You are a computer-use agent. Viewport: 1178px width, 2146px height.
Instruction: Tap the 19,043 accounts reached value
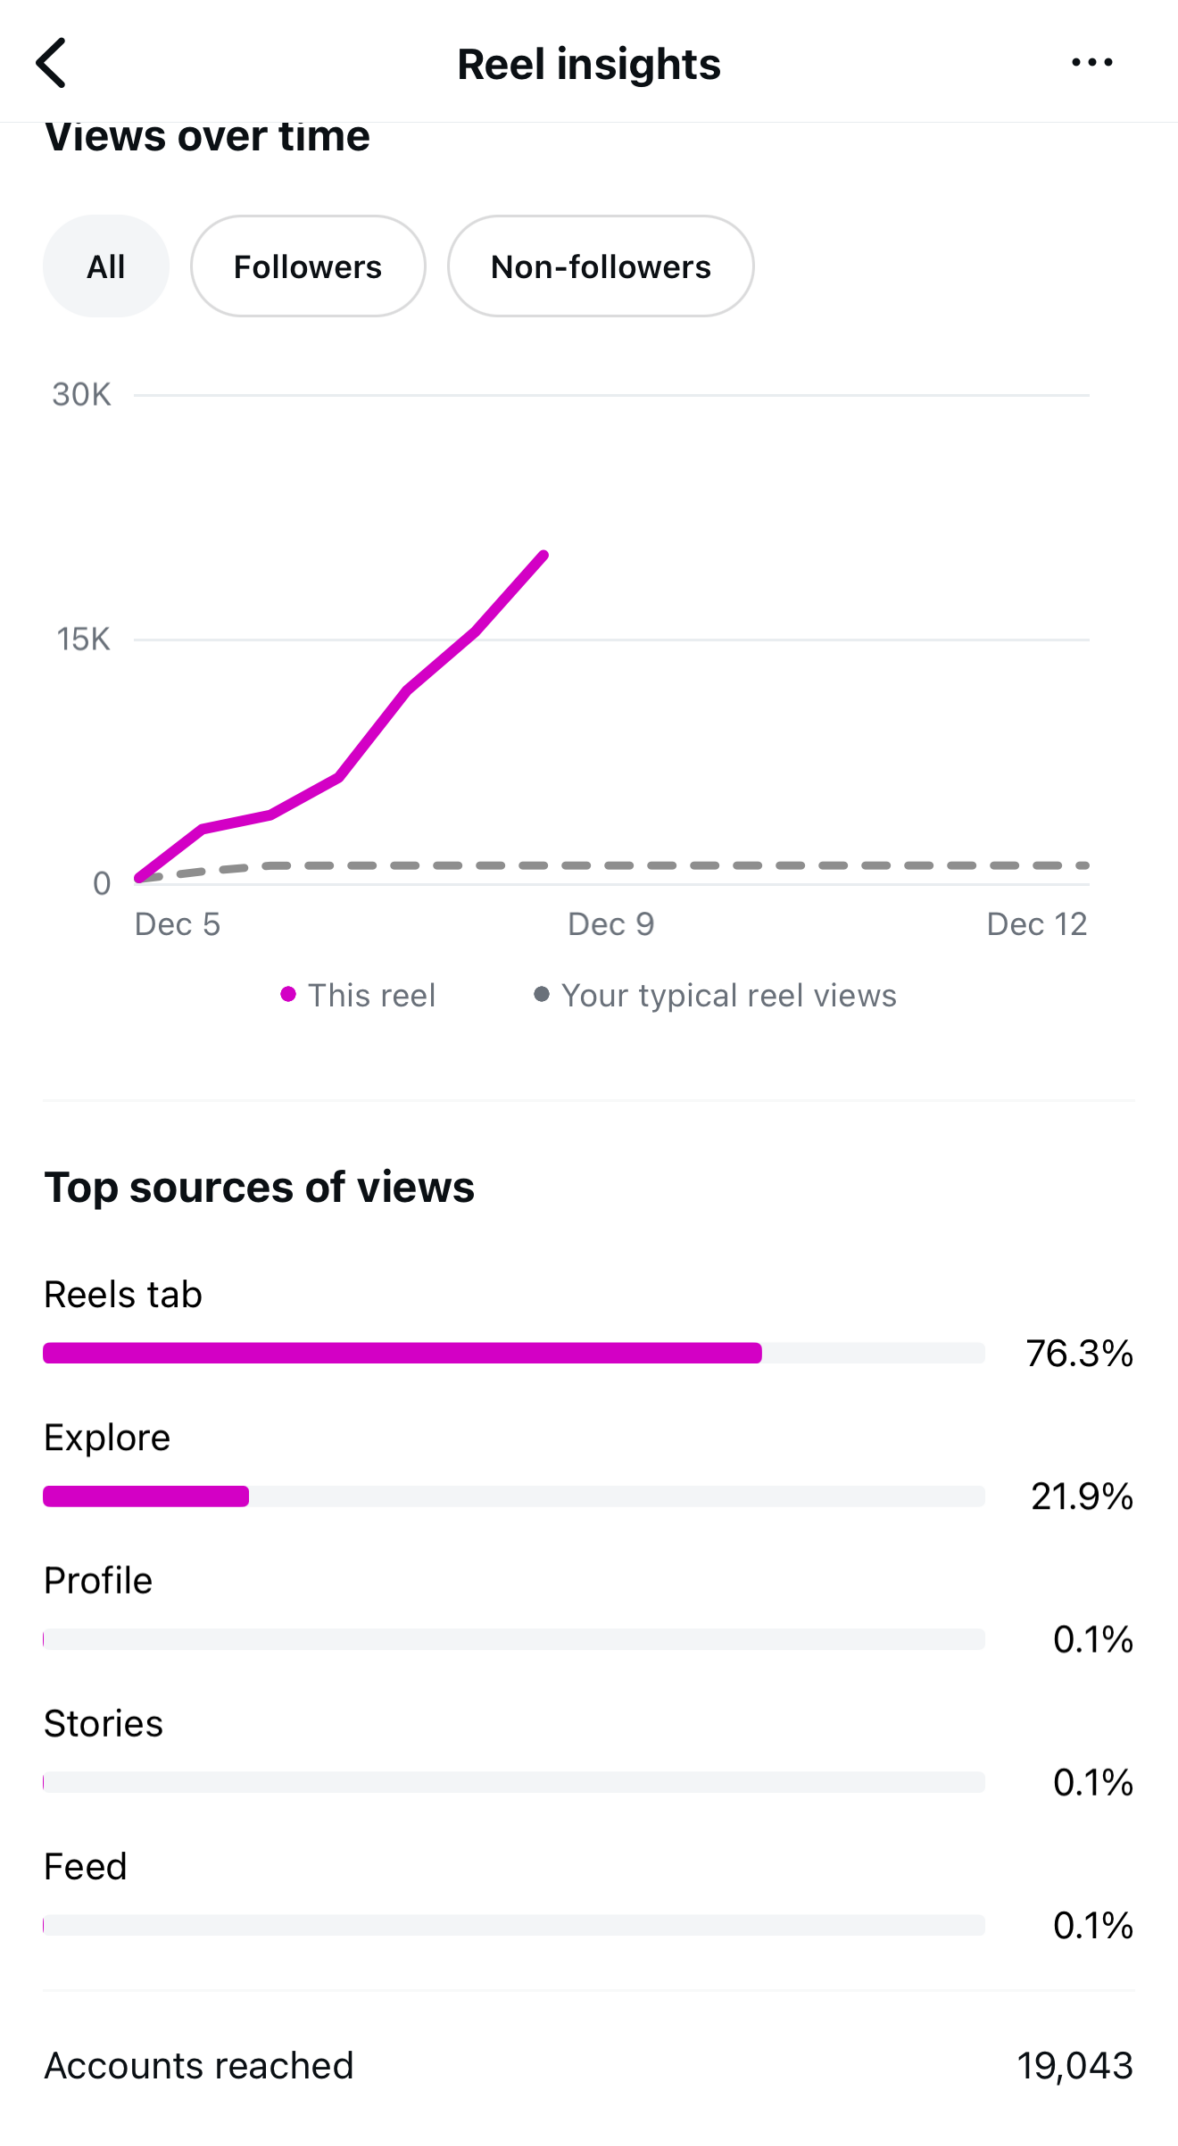coord(1075,2065)
